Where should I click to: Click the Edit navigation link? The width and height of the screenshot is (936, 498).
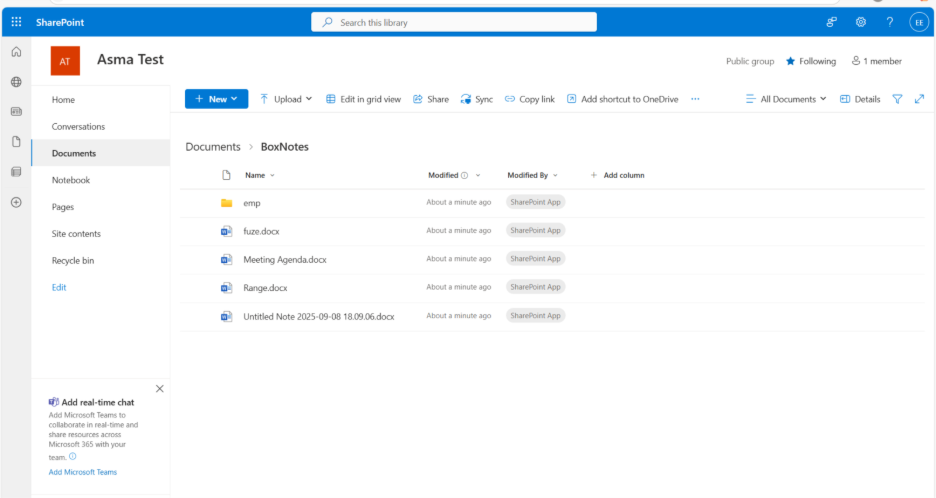click(x=58, y=288)
